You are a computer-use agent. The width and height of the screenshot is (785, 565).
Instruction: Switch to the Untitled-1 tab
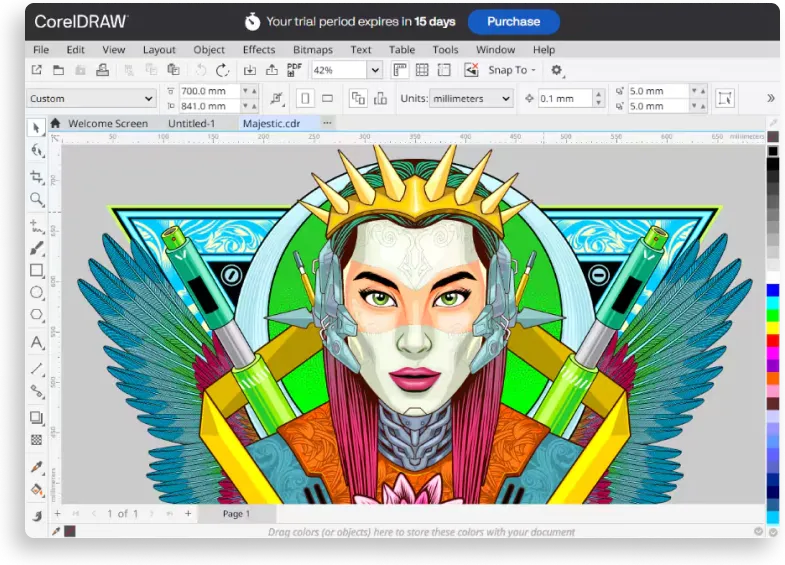click(191, 124)
